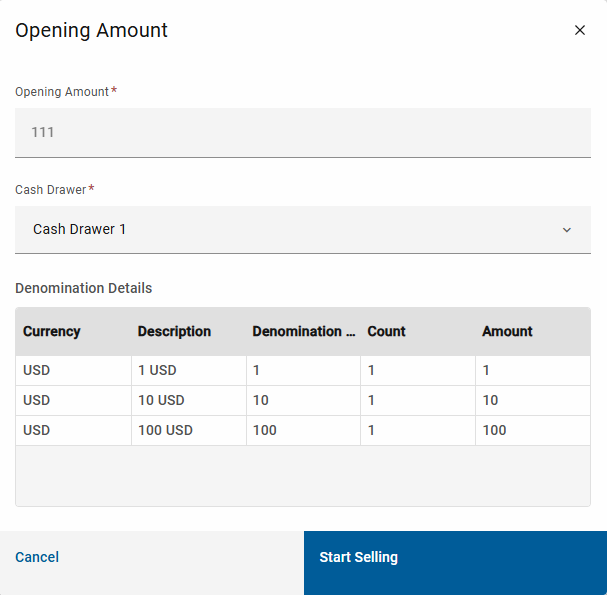Image resolution: width=607 pixels, height=595 pixels.
Task: Click the Cash Drawer chevron arrow
Action: point(567,230)
